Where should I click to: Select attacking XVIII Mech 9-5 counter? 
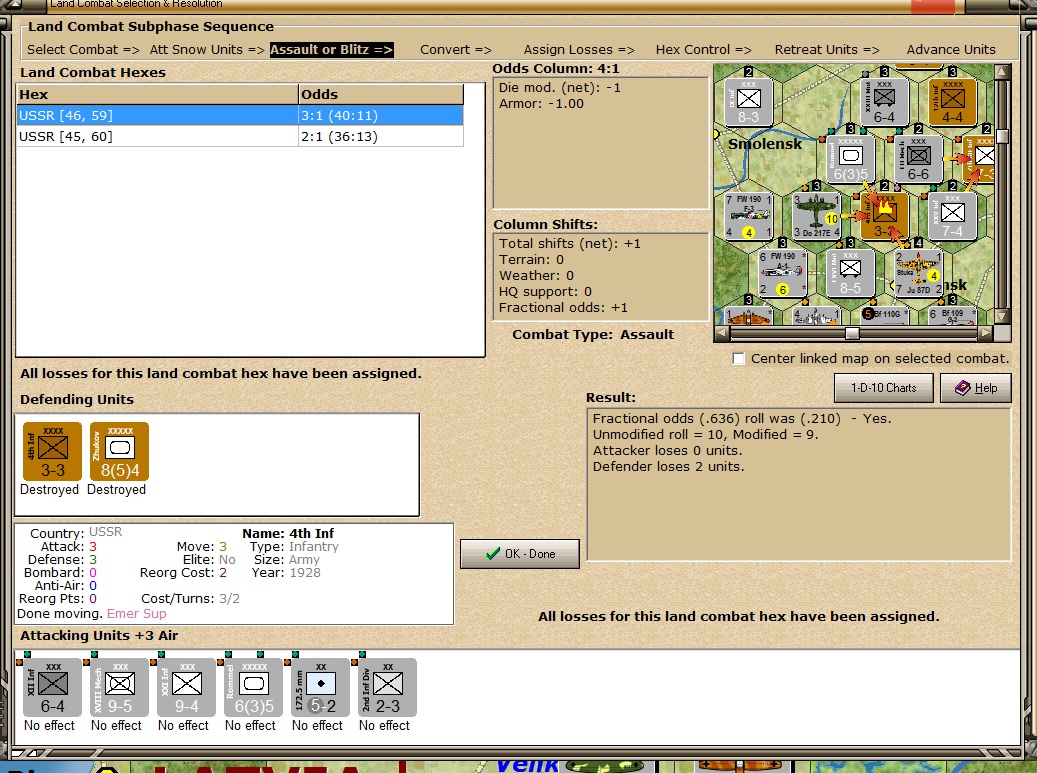click(x=120, y=688)
